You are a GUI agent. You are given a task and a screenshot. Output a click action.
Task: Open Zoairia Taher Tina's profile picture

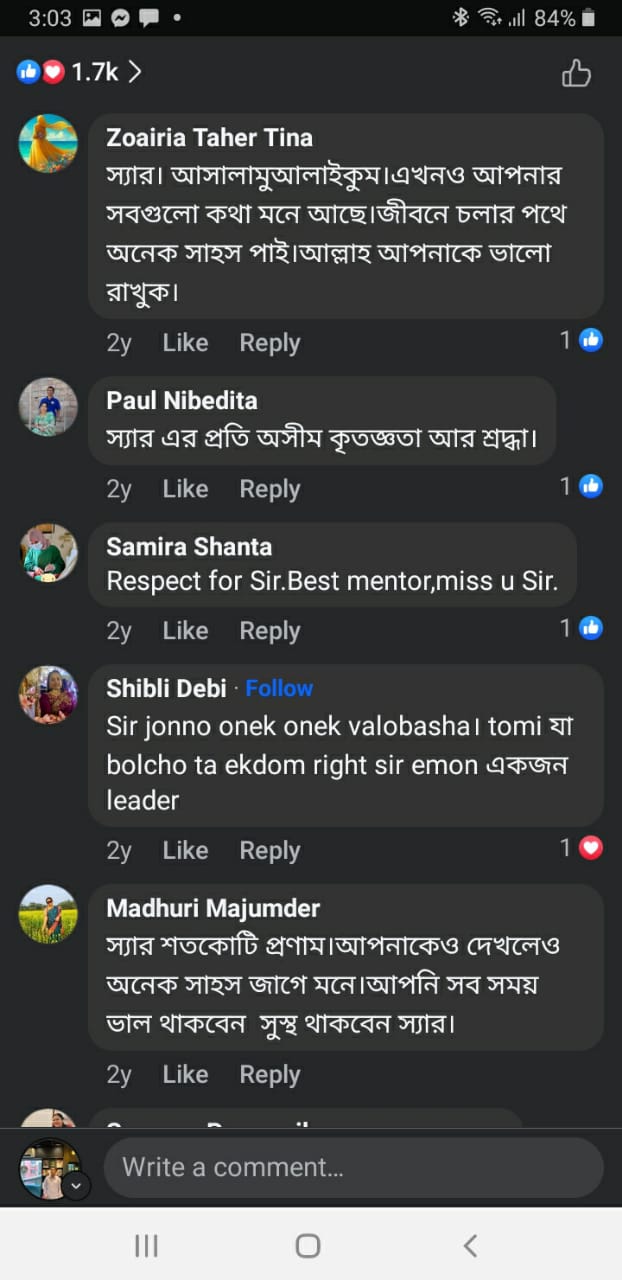click(x=48, y=143)
